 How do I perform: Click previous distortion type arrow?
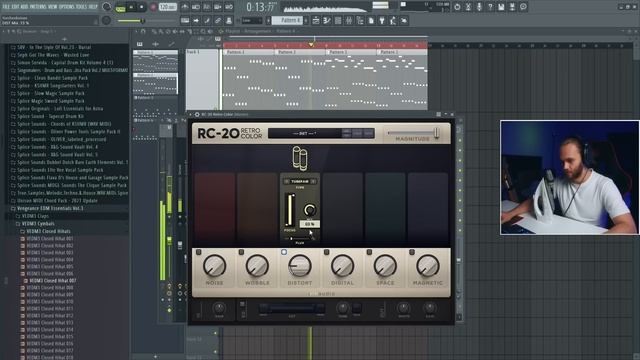click(287, 181)
